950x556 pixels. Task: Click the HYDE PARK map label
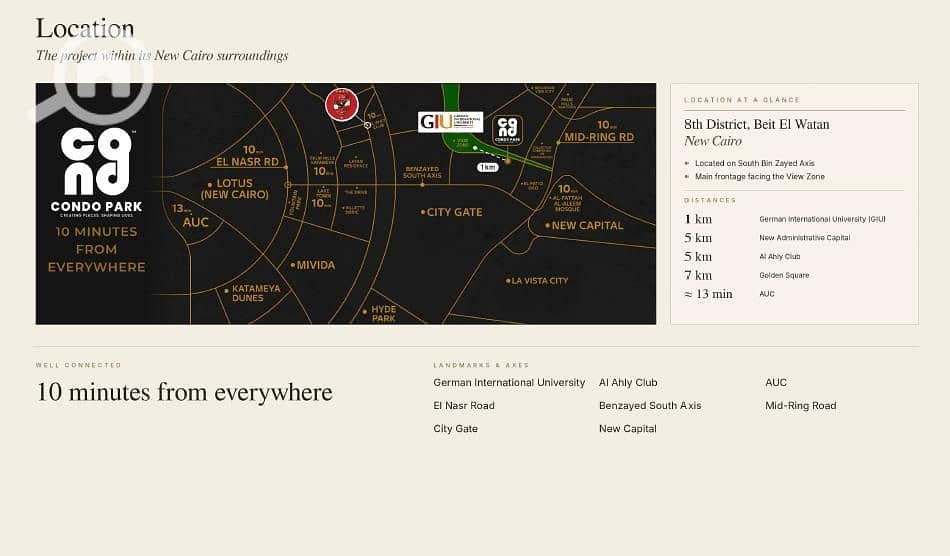(x=379, y=313)
